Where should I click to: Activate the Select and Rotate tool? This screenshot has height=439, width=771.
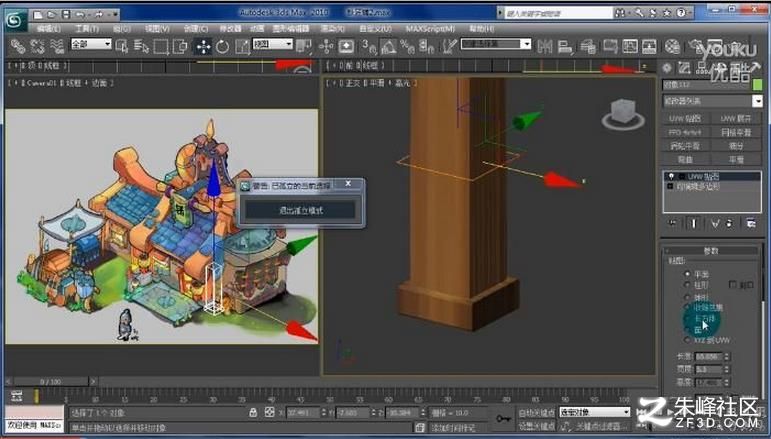click(223, 46)
